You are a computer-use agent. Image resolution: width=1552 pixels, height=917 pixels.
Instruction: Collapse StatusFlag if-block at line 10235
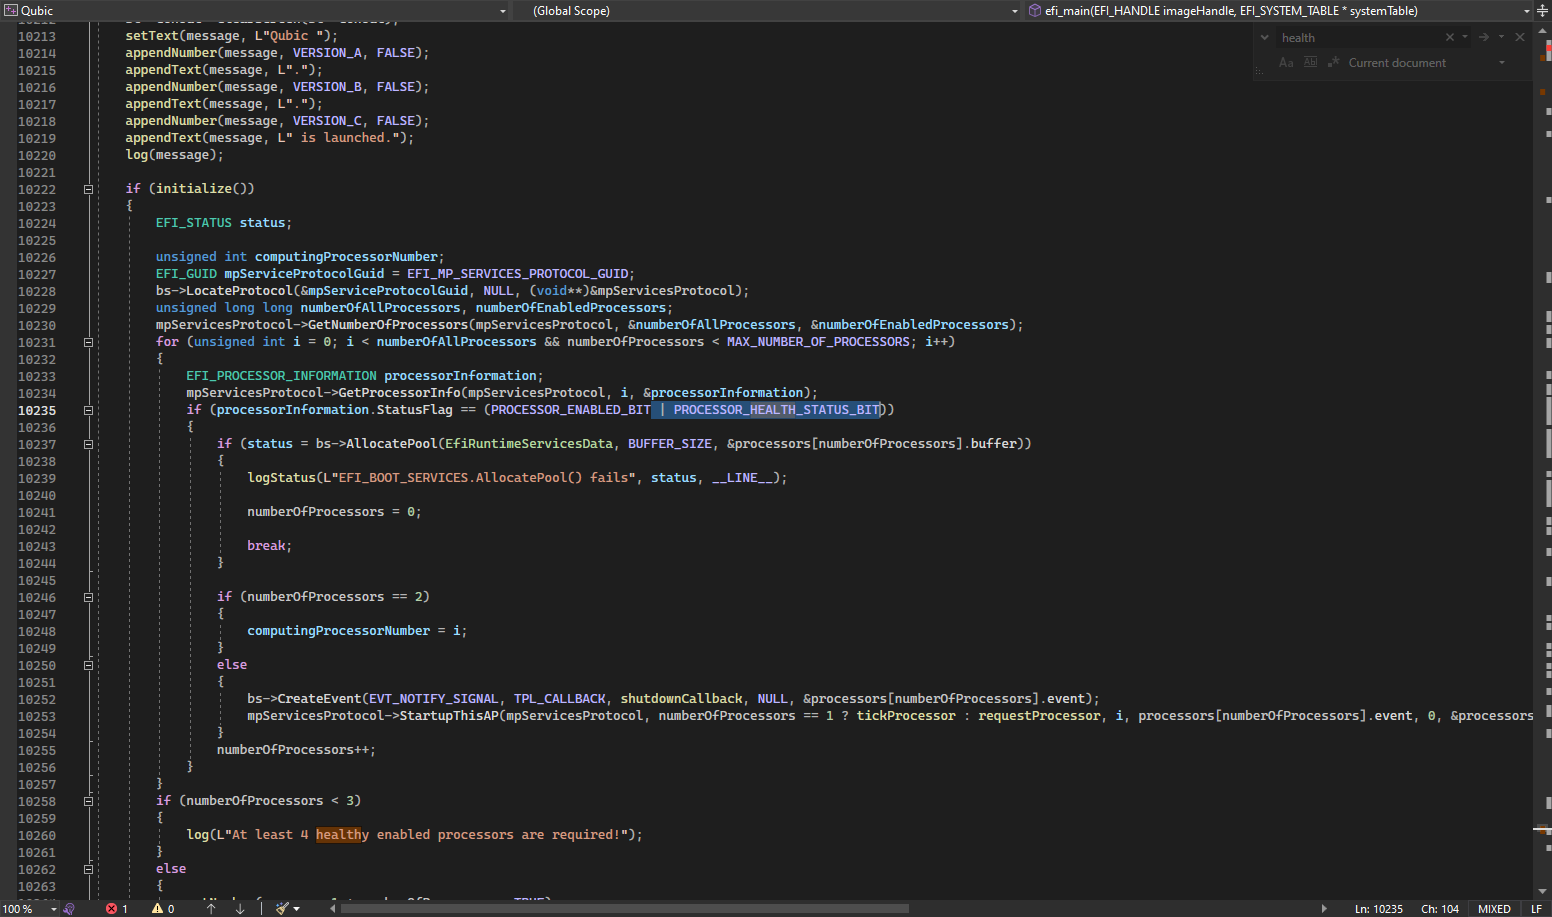tap(88, 410)
